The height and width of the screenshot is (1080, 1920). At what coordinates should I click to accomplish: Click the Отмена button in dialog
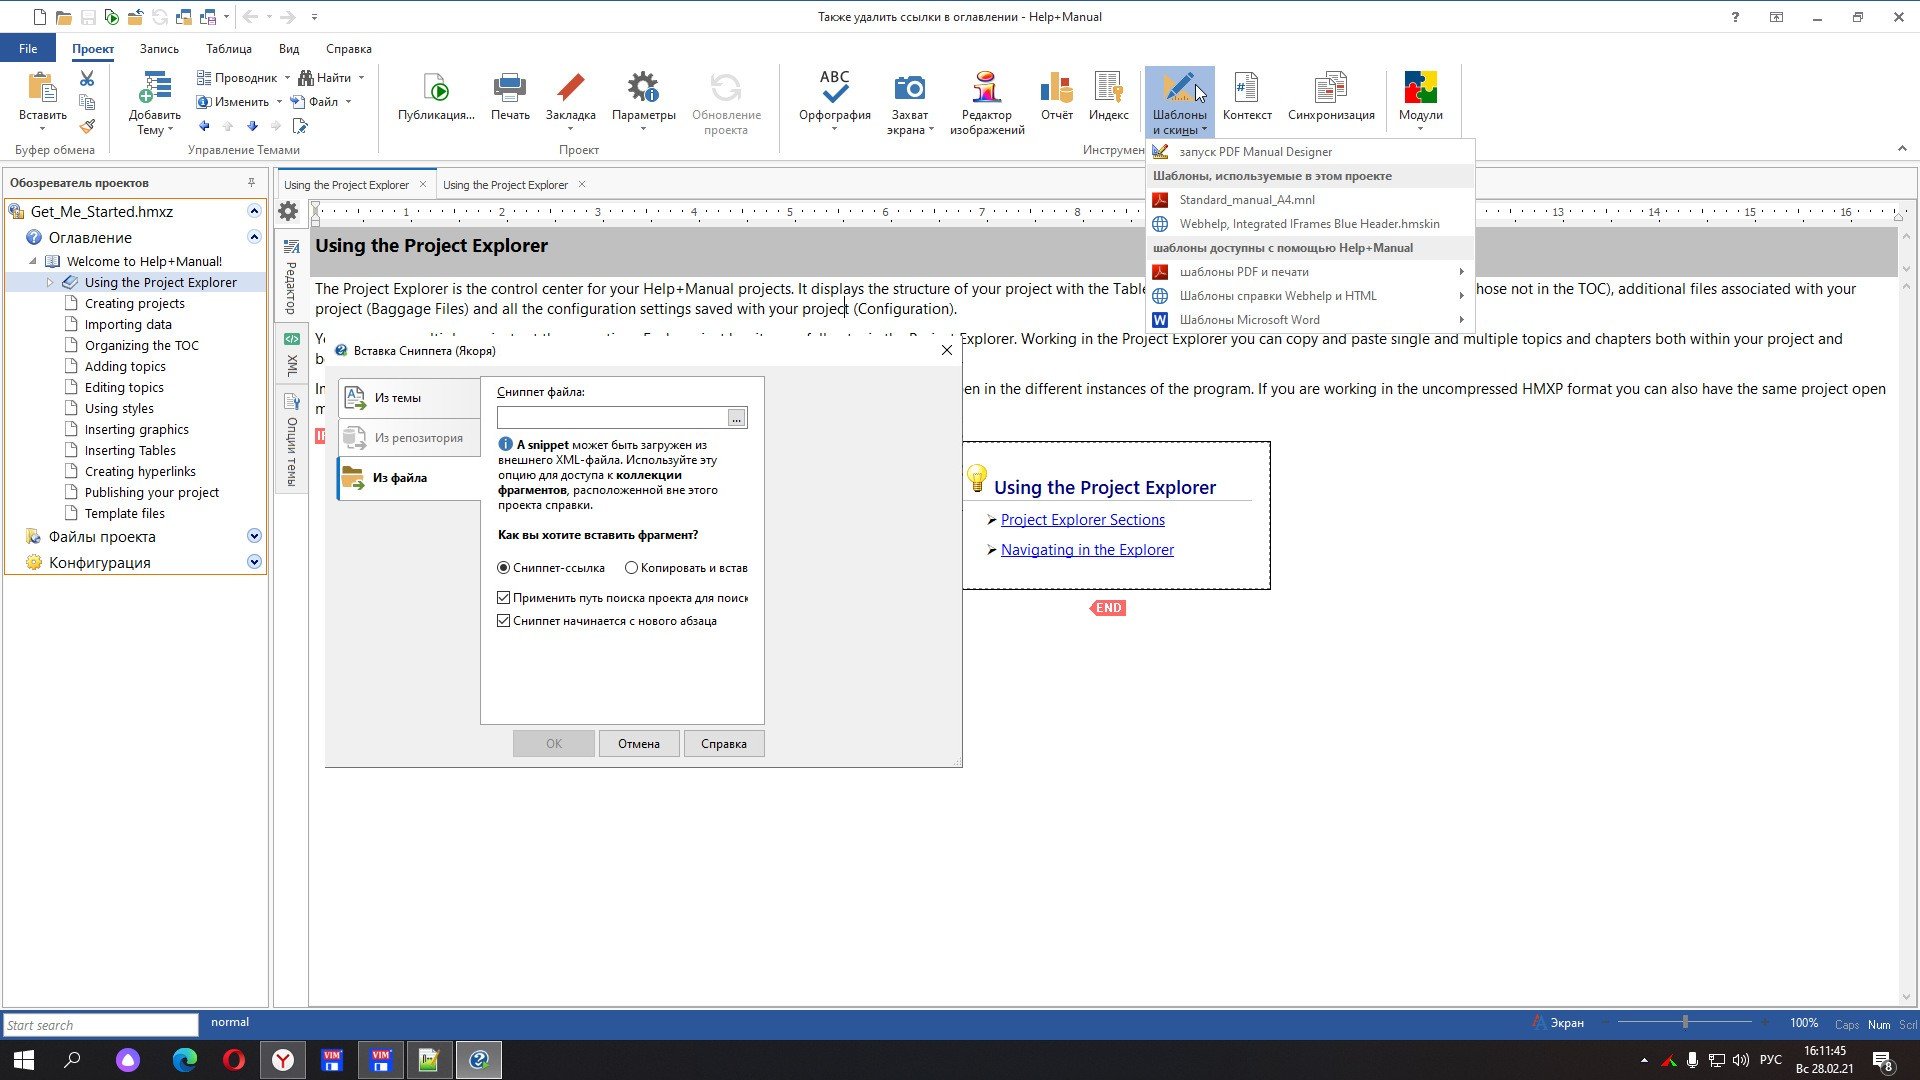639,744
